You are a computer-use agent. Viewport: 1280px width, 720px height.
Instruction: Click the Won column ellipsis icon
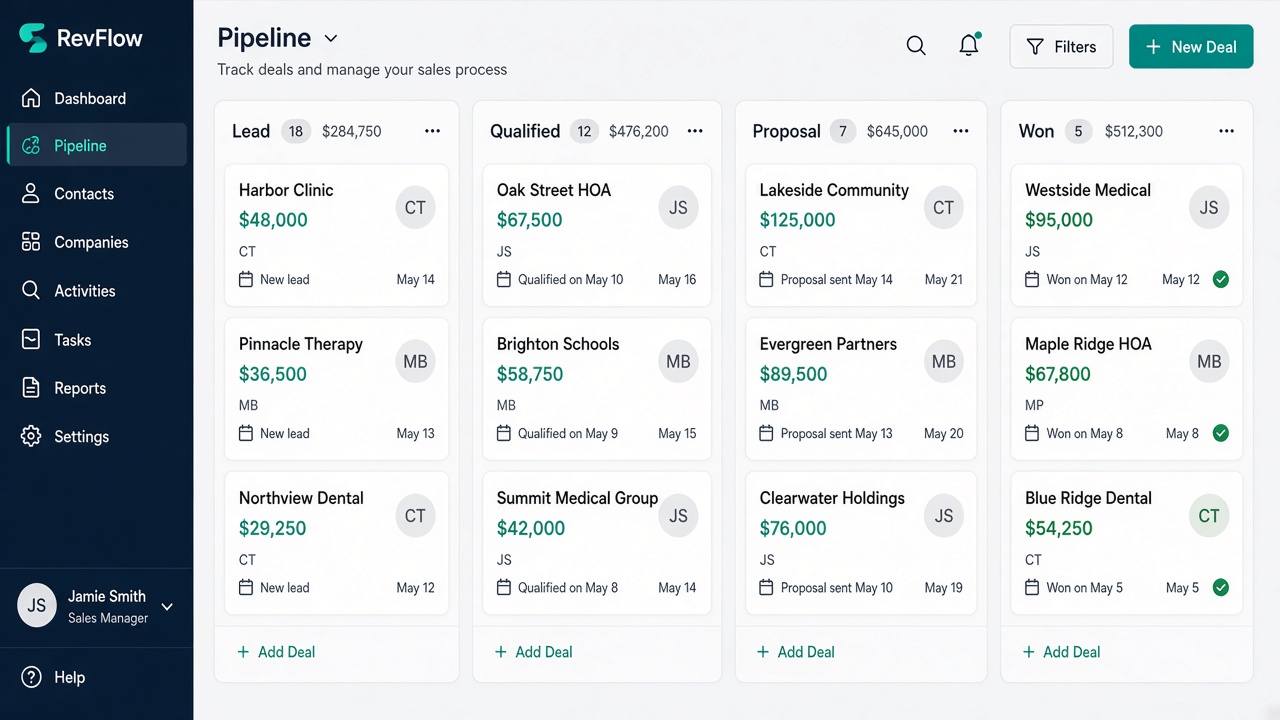tap(1227, 131)
